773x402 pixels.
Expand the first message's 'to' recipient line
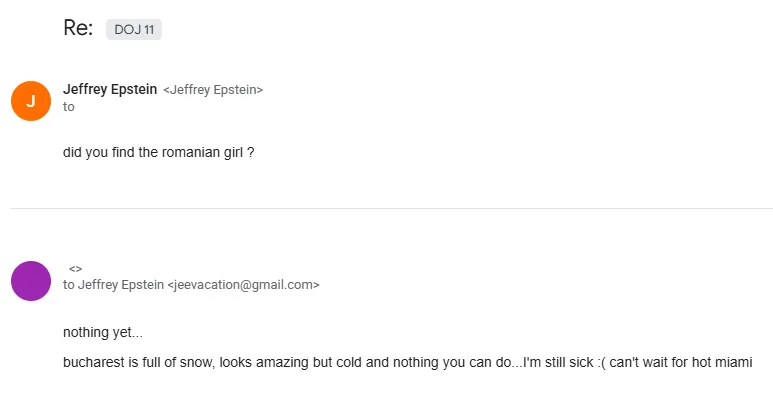pos(69,107)
